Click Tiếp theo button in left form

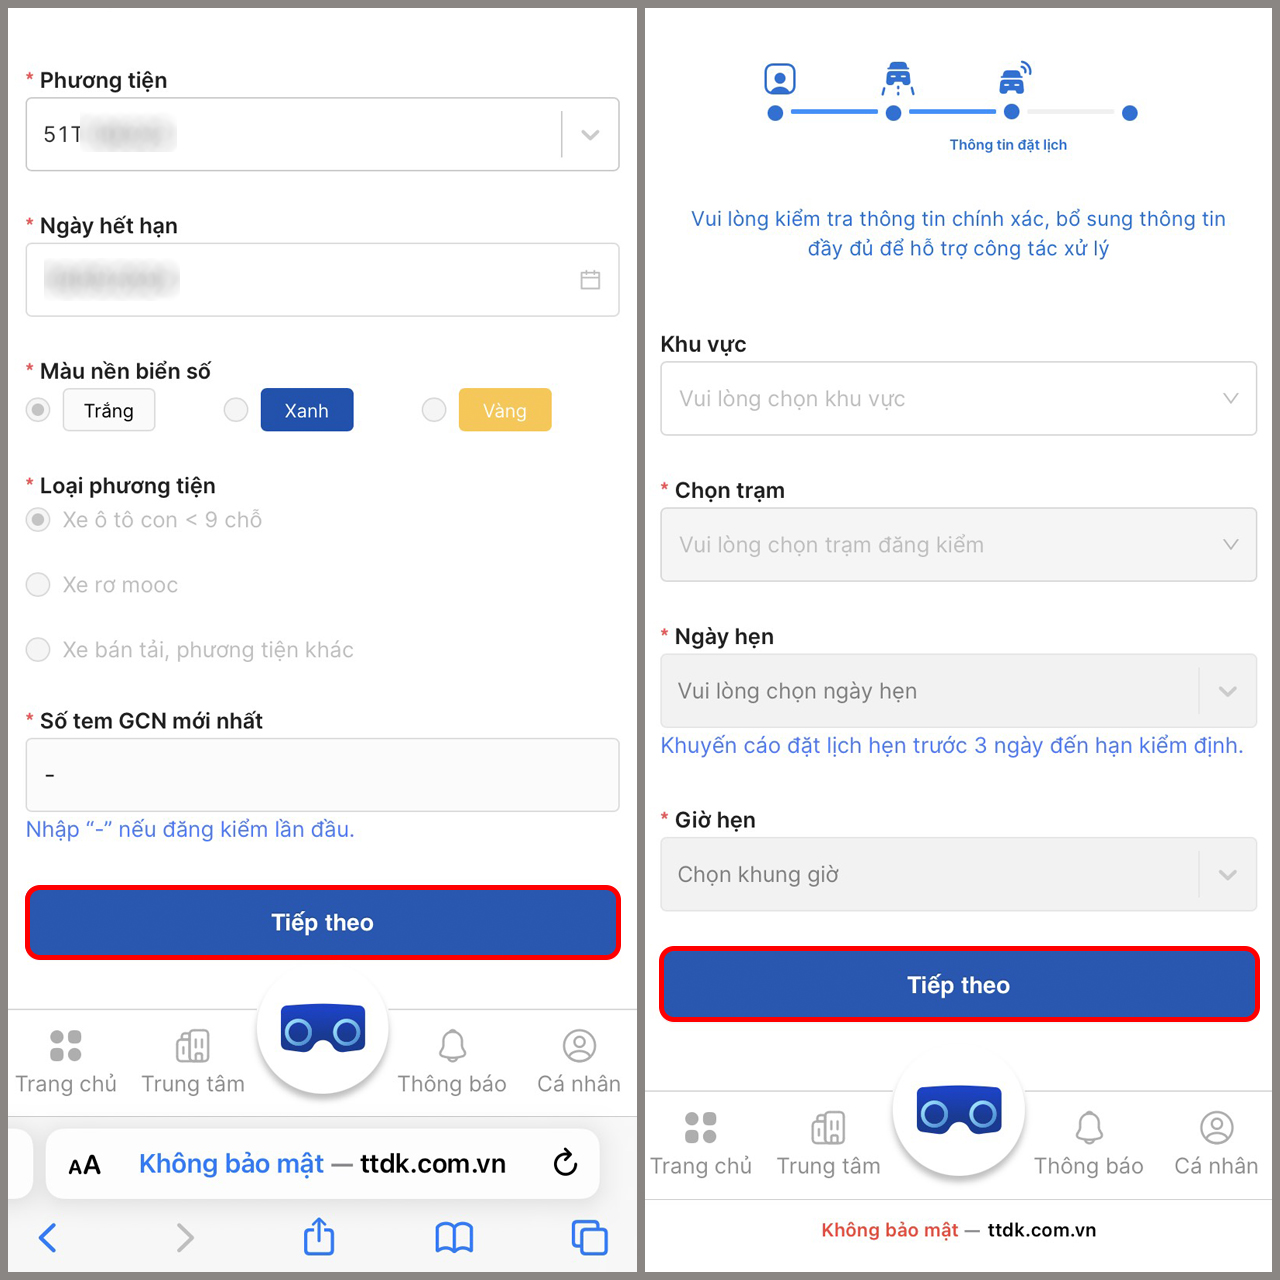[x=323, y=922]
